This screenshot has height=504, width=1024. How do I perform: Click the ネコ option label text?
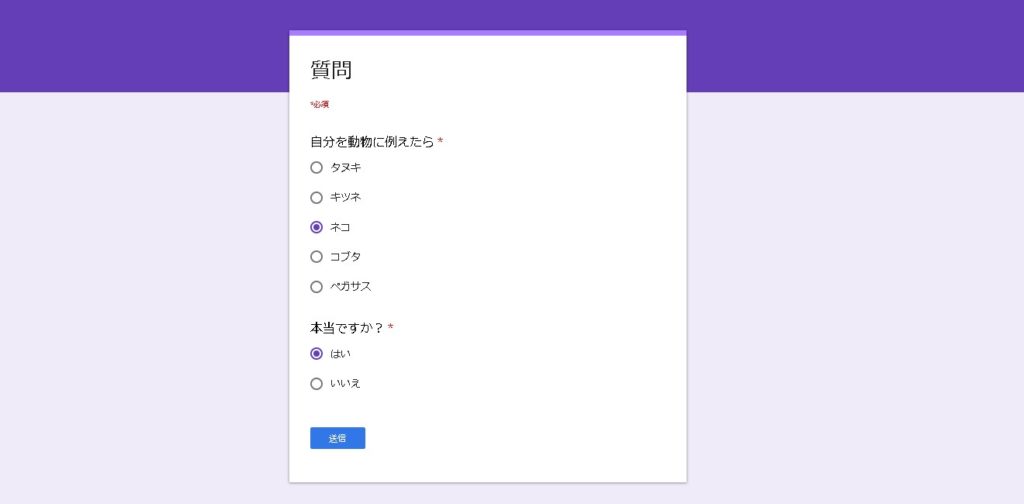pos(341,227)
